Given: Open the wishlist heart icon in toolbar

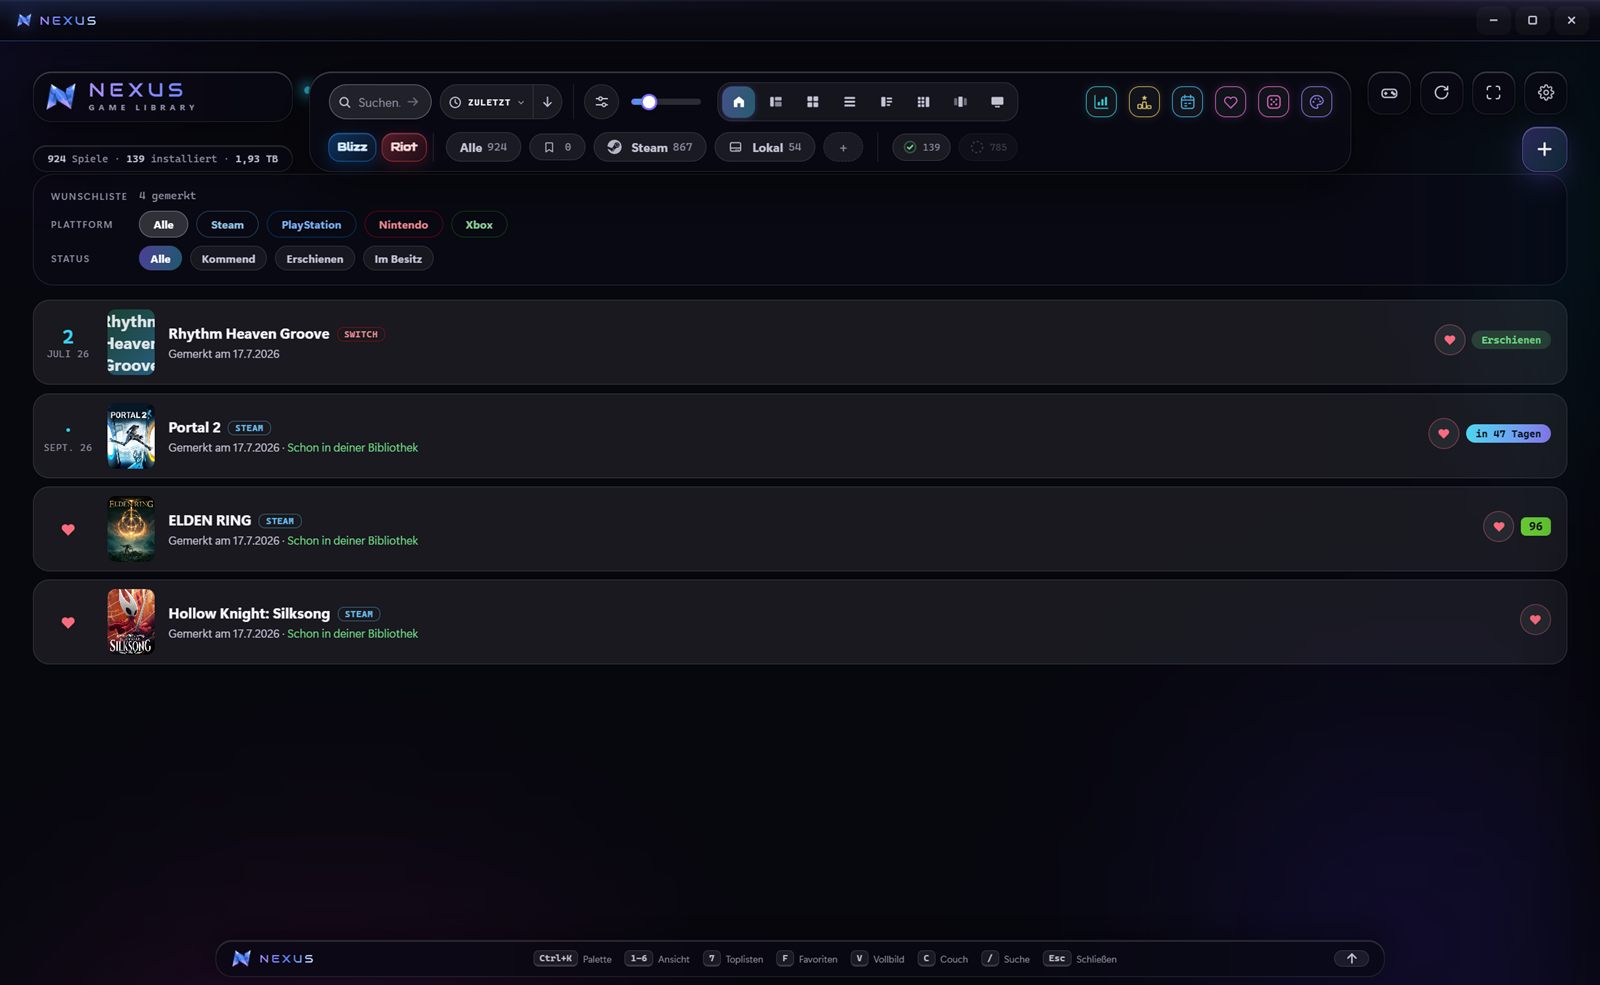Looking at the screenshot, I should click(x=1230, y=102).
